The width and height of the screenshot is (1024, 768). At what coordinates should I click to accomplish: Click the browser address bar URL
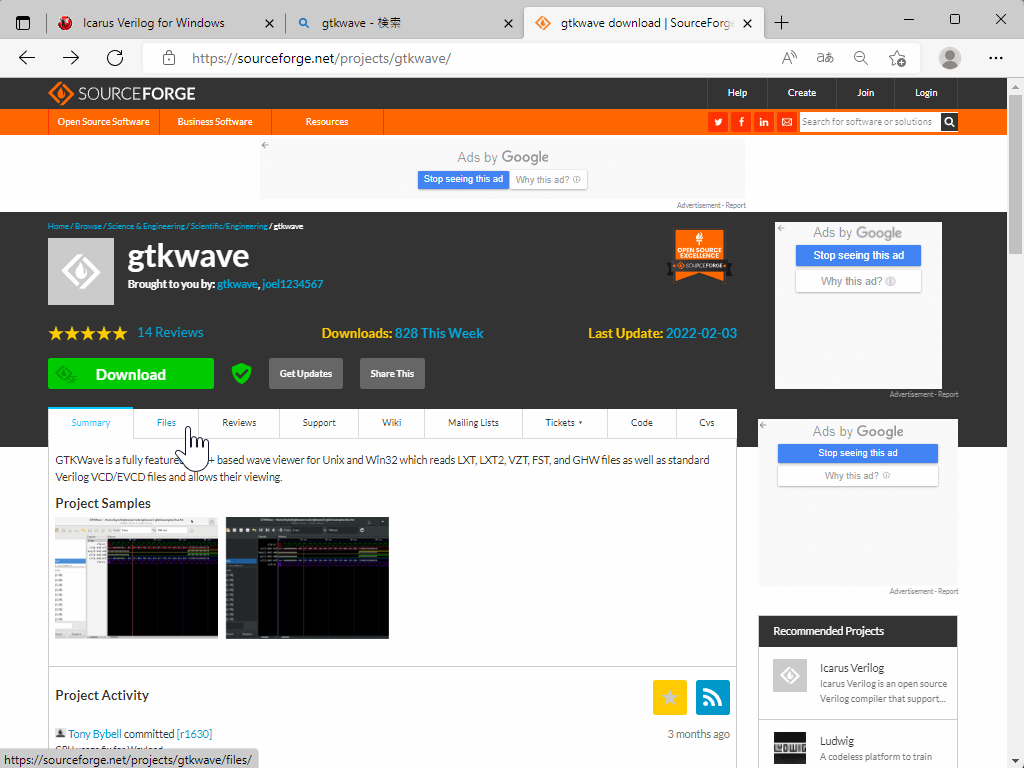point(321,58)
